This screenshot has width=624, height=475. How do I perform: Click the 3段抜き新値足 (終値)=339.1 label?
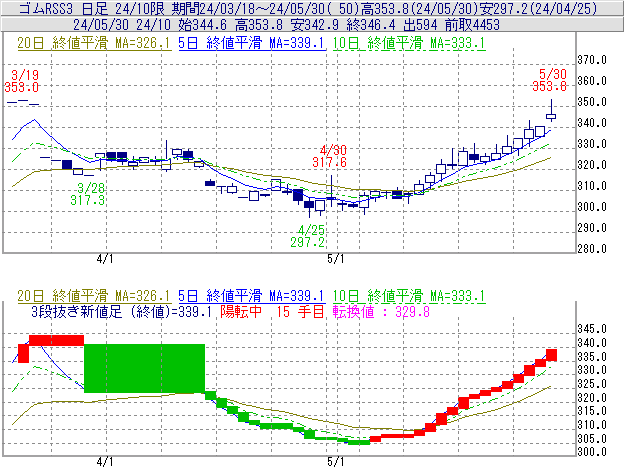coord(121,311)
